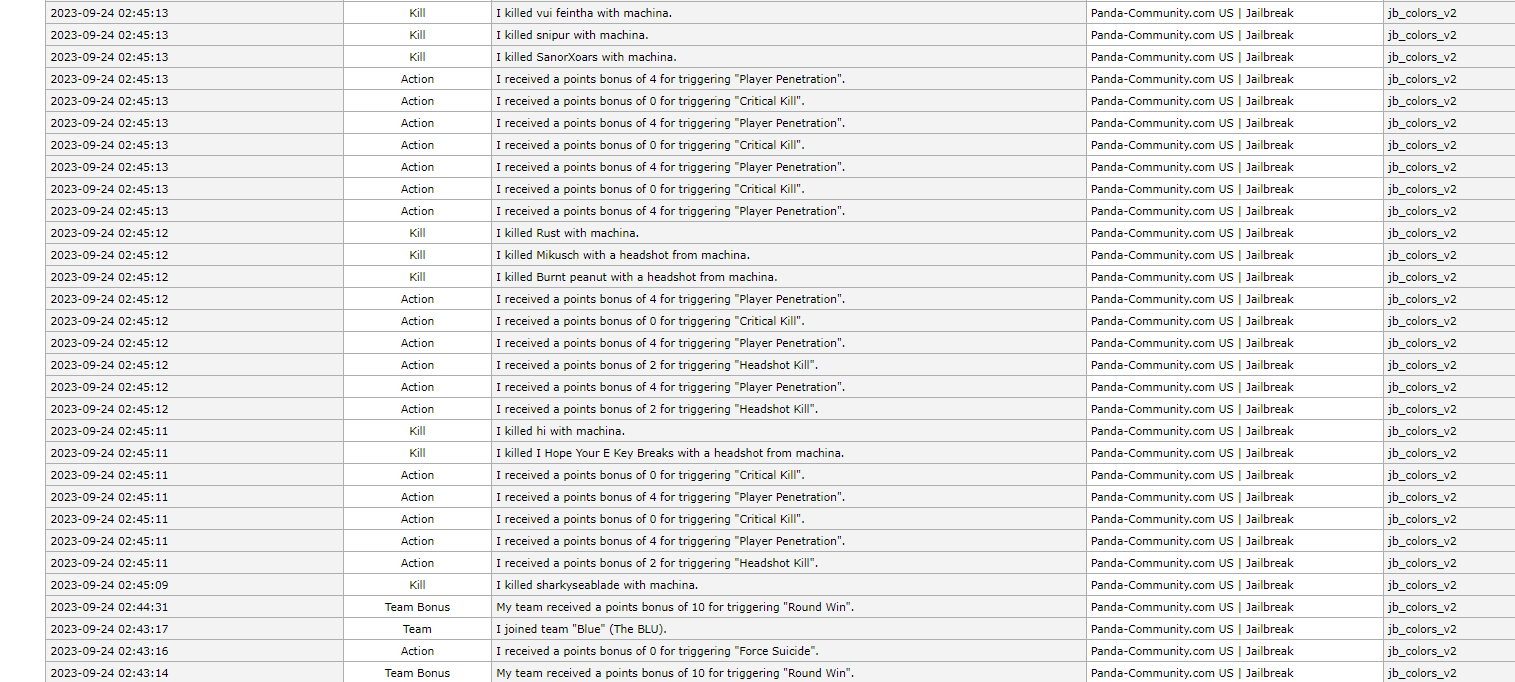Image resolution: width=1515 pixels, height=682 pixels.
Task: Click the 'I joined team "Blue"' event text
Action: (x=581, y=629)
